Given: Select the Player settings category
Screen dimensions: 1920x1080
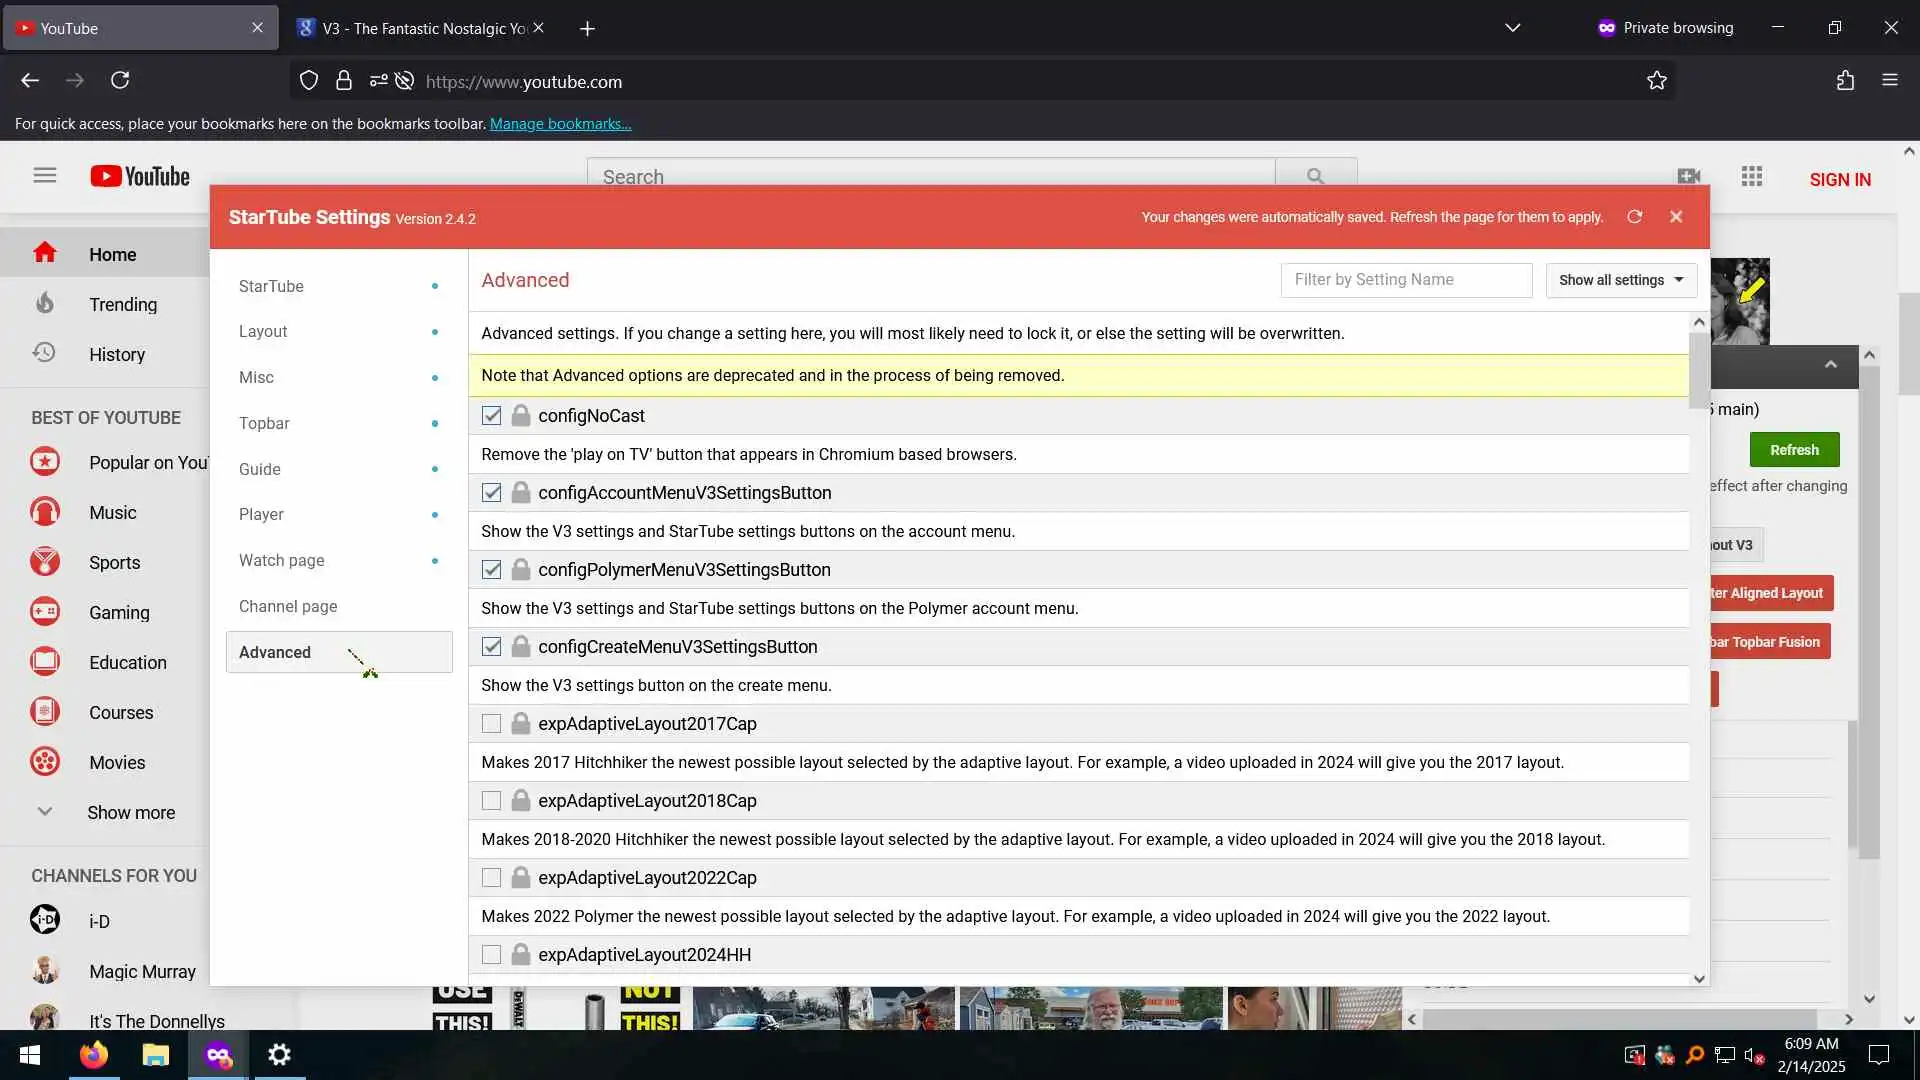Looking at the screenshot, I should [261, 515].
